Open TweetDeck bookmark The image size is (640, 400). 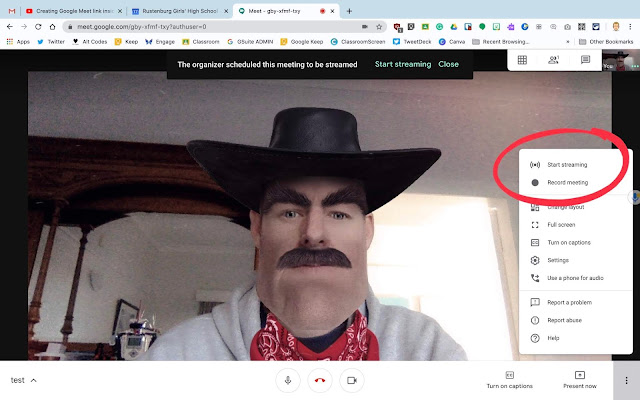coord(412,42)
